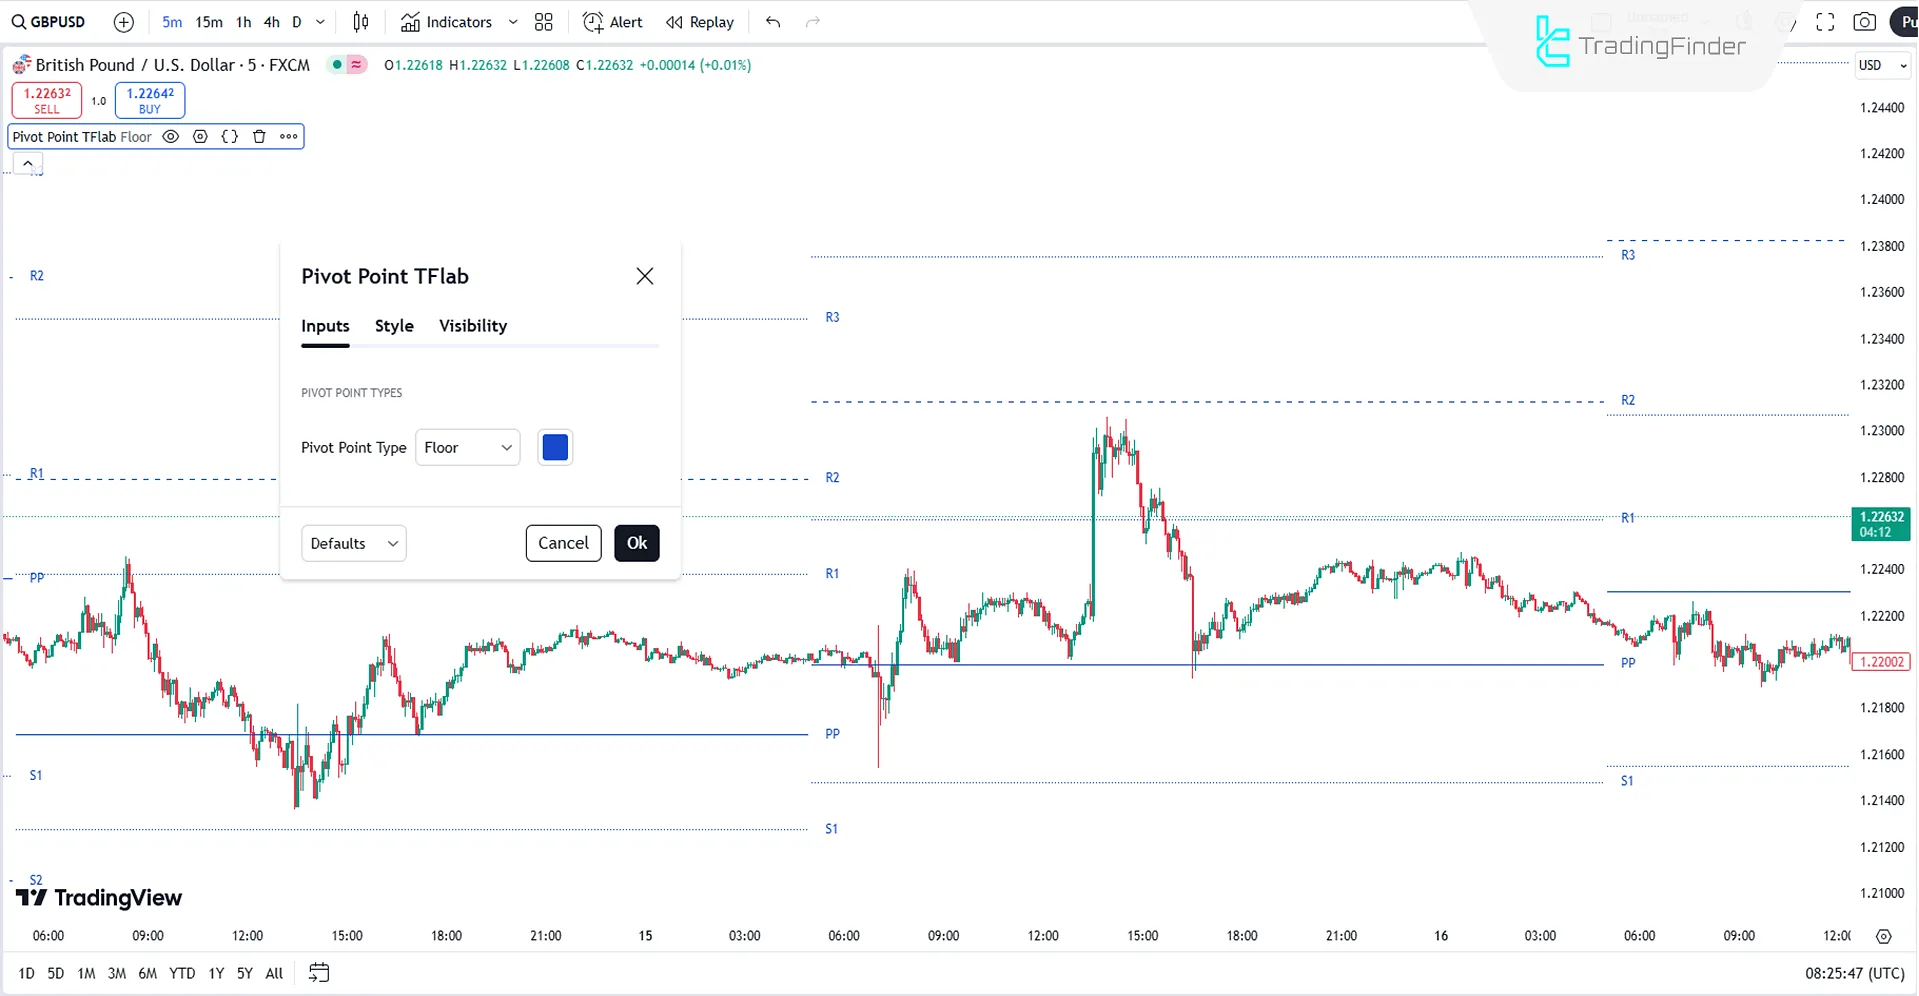
Task: Open the indicator source code braces icon
Action: point(229,136)
